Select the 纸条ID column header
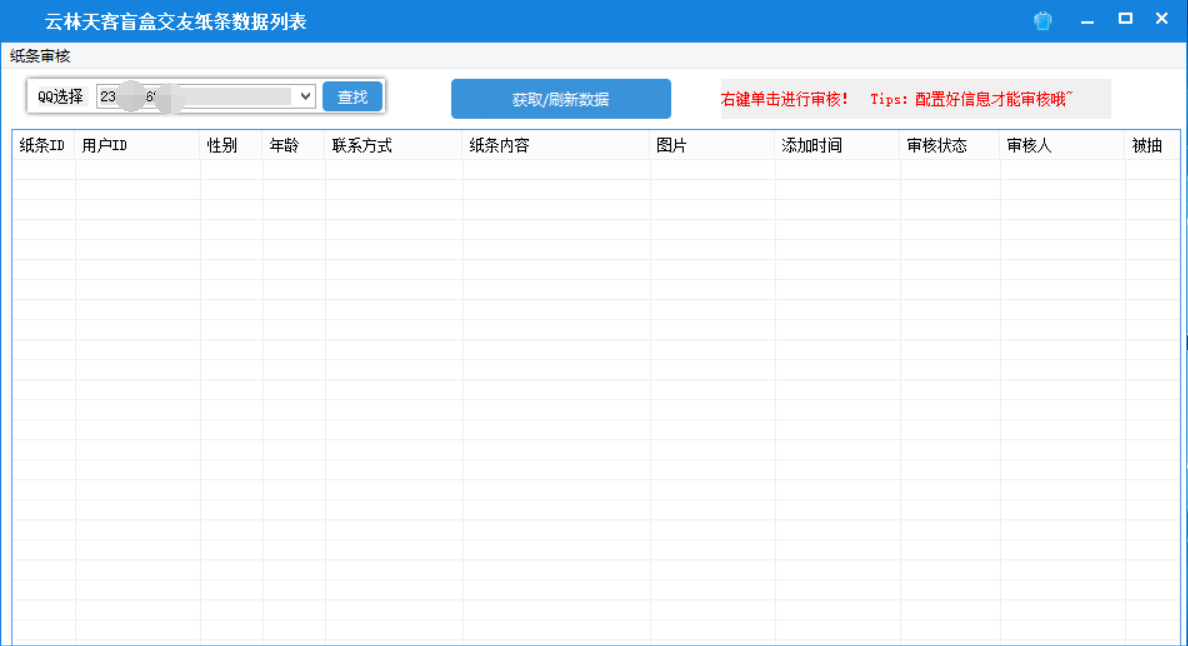Image resolution: width=1188 pixels, height=646 pixels. [40, 144]
